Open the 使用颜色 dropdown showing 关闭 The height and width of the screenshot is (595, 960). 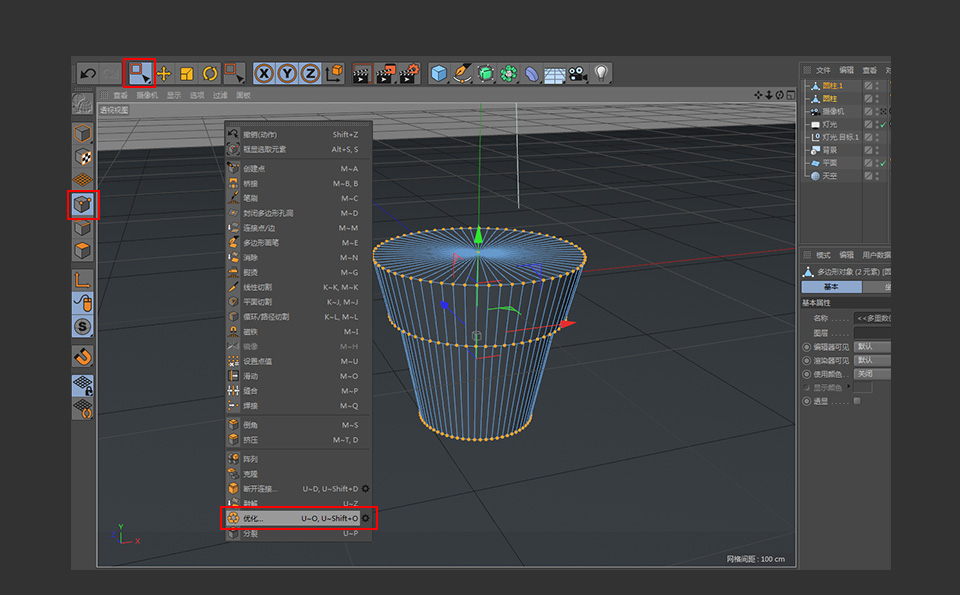873,374
